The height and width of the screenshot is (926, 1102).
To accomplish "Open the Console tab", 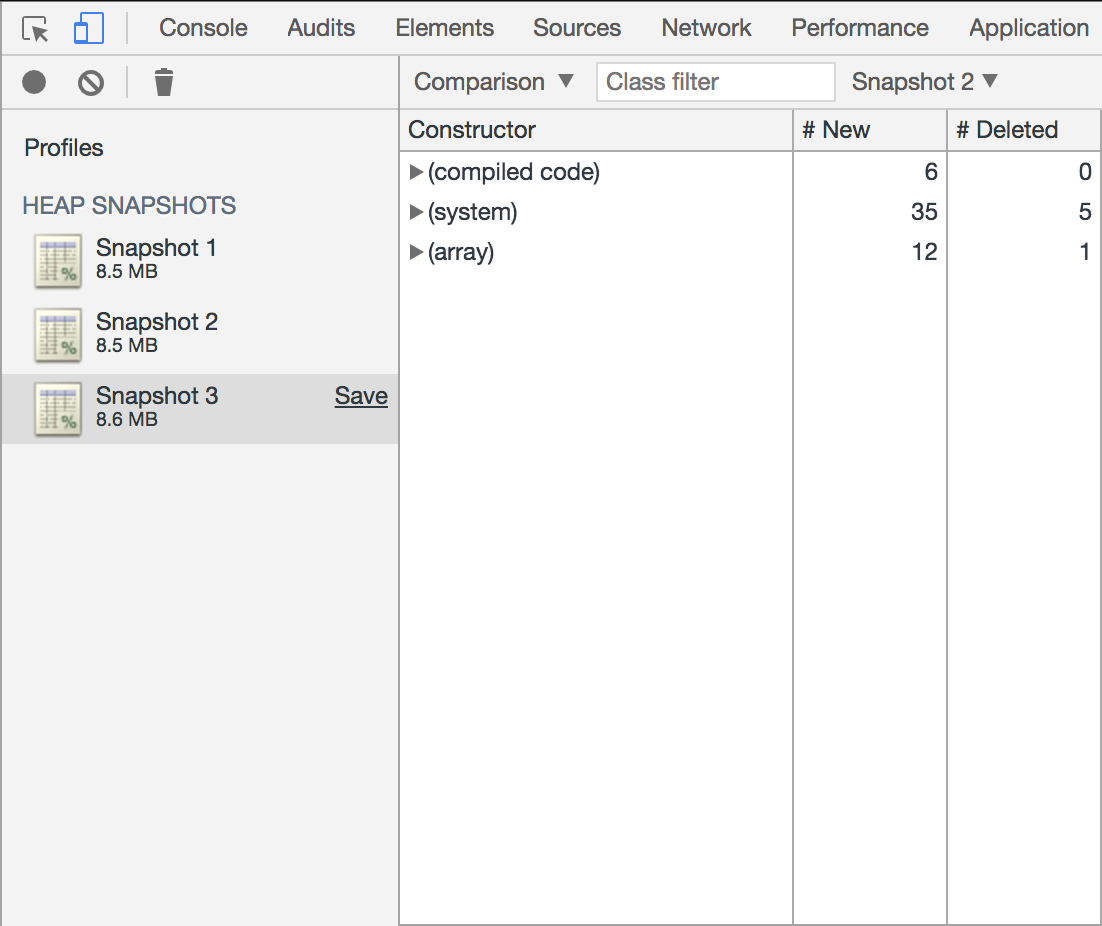I will (203, 28).
